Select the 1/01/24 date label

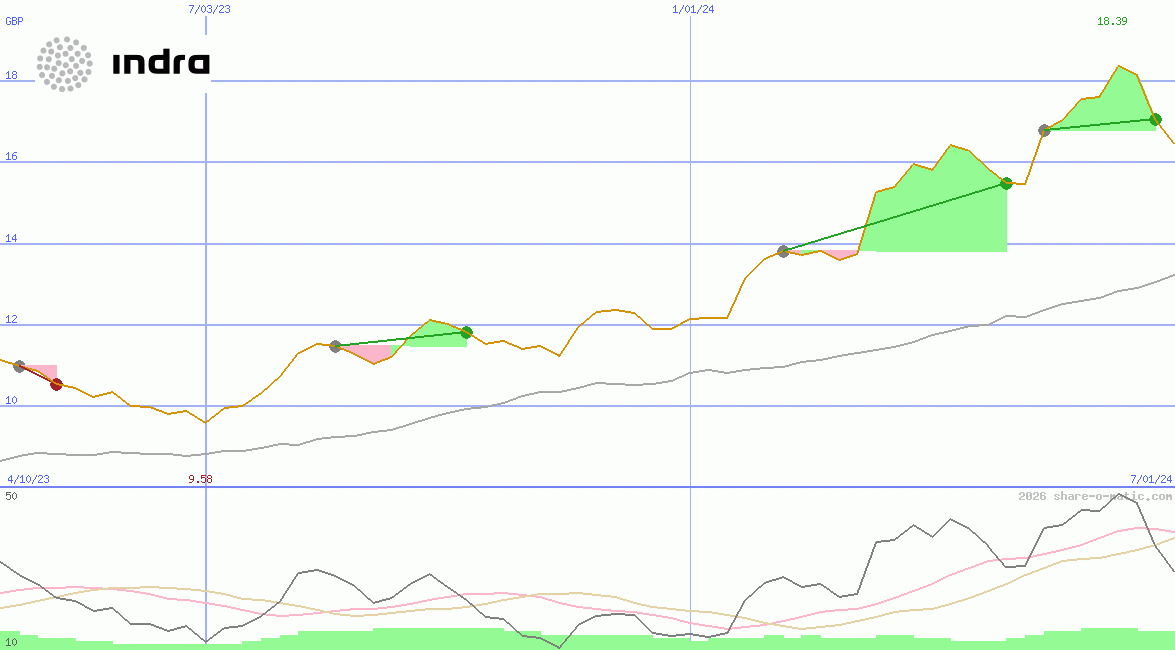coord(693,9)
